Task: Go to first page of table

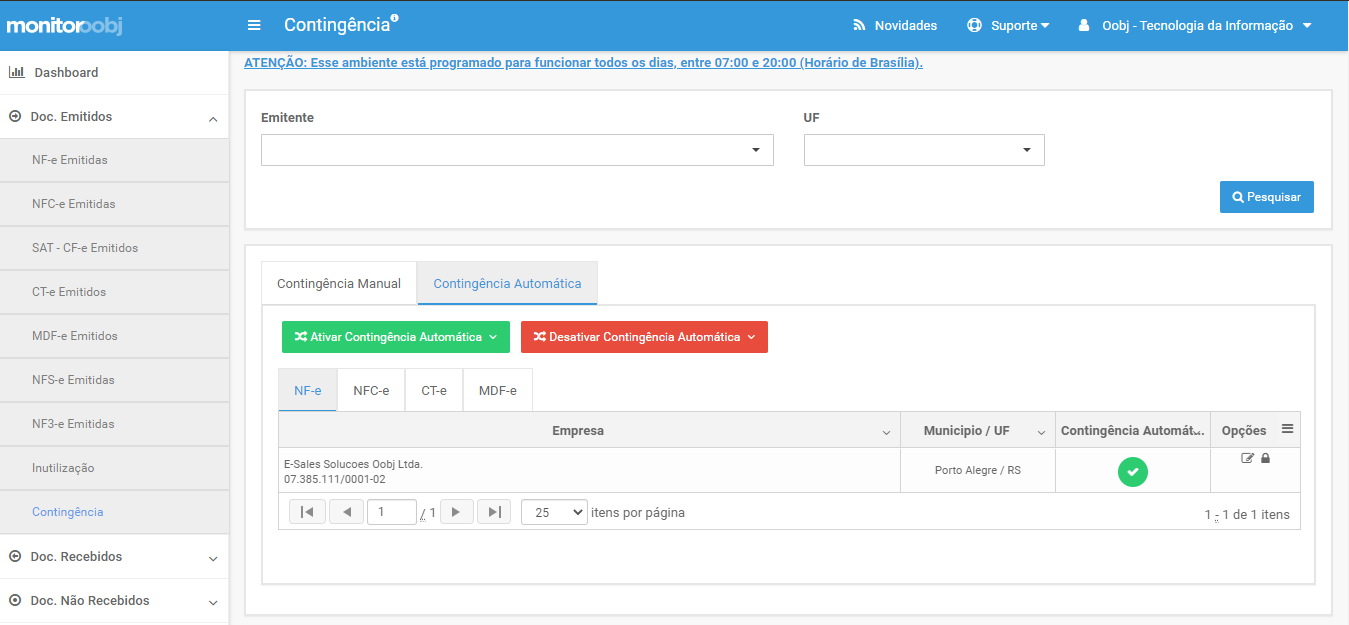Action: pyautogui.click(x=307, y=512)
